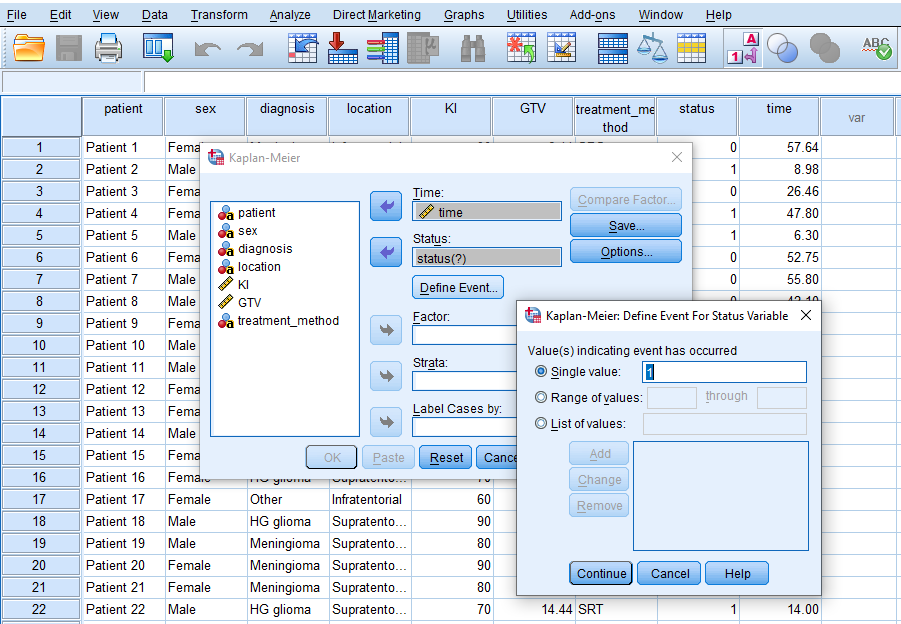Click the Single value text input field
Viewport: 901px width, 624px height.
[724, 372]
